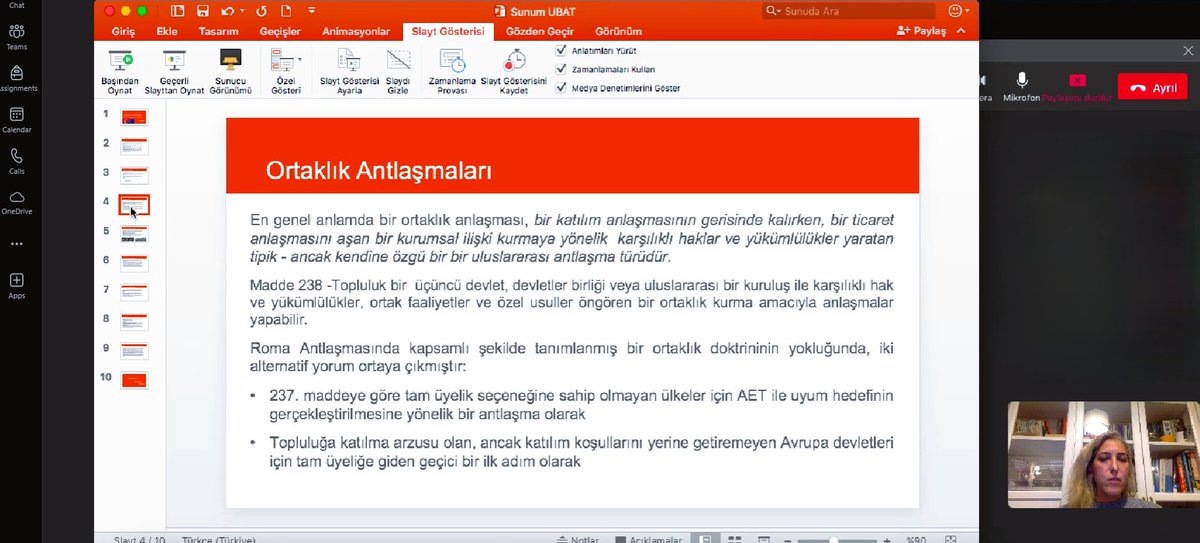Click the three-dots more apps icon
This screenshot has width=1200, height=543.
[x=16, y=243]
